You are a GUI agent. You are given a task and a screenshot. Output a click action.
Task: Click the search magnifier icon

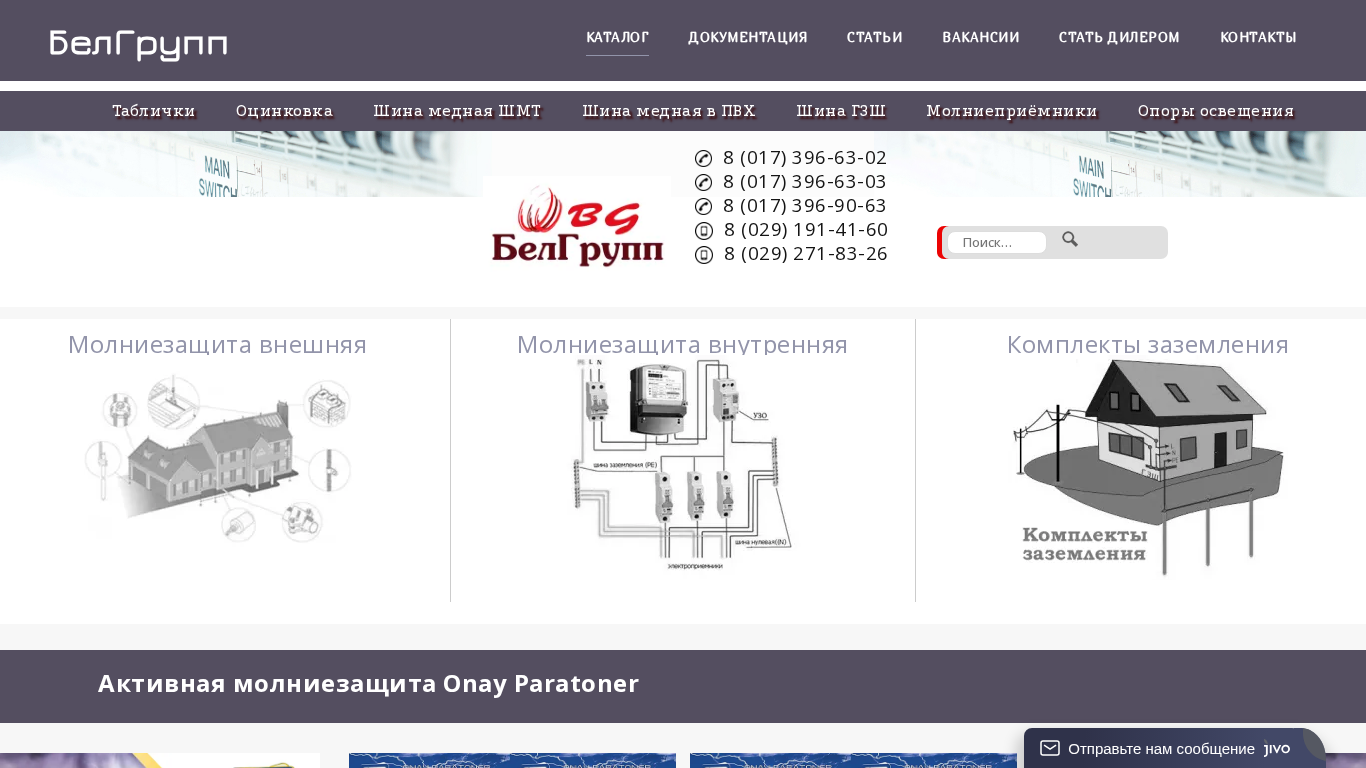tap(1070, 240)
